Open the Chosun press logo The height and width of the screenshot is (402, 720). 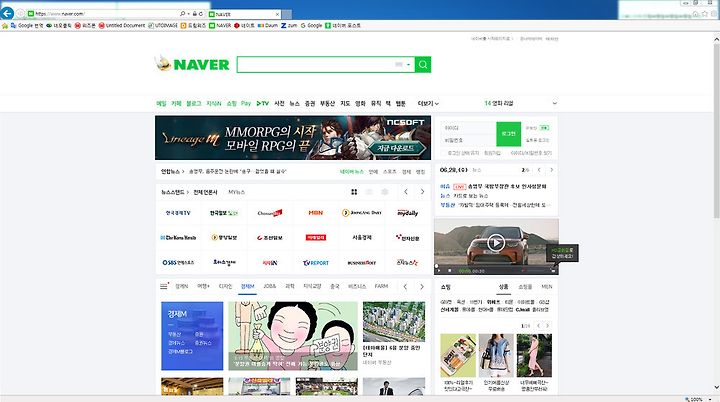point(270,213)
